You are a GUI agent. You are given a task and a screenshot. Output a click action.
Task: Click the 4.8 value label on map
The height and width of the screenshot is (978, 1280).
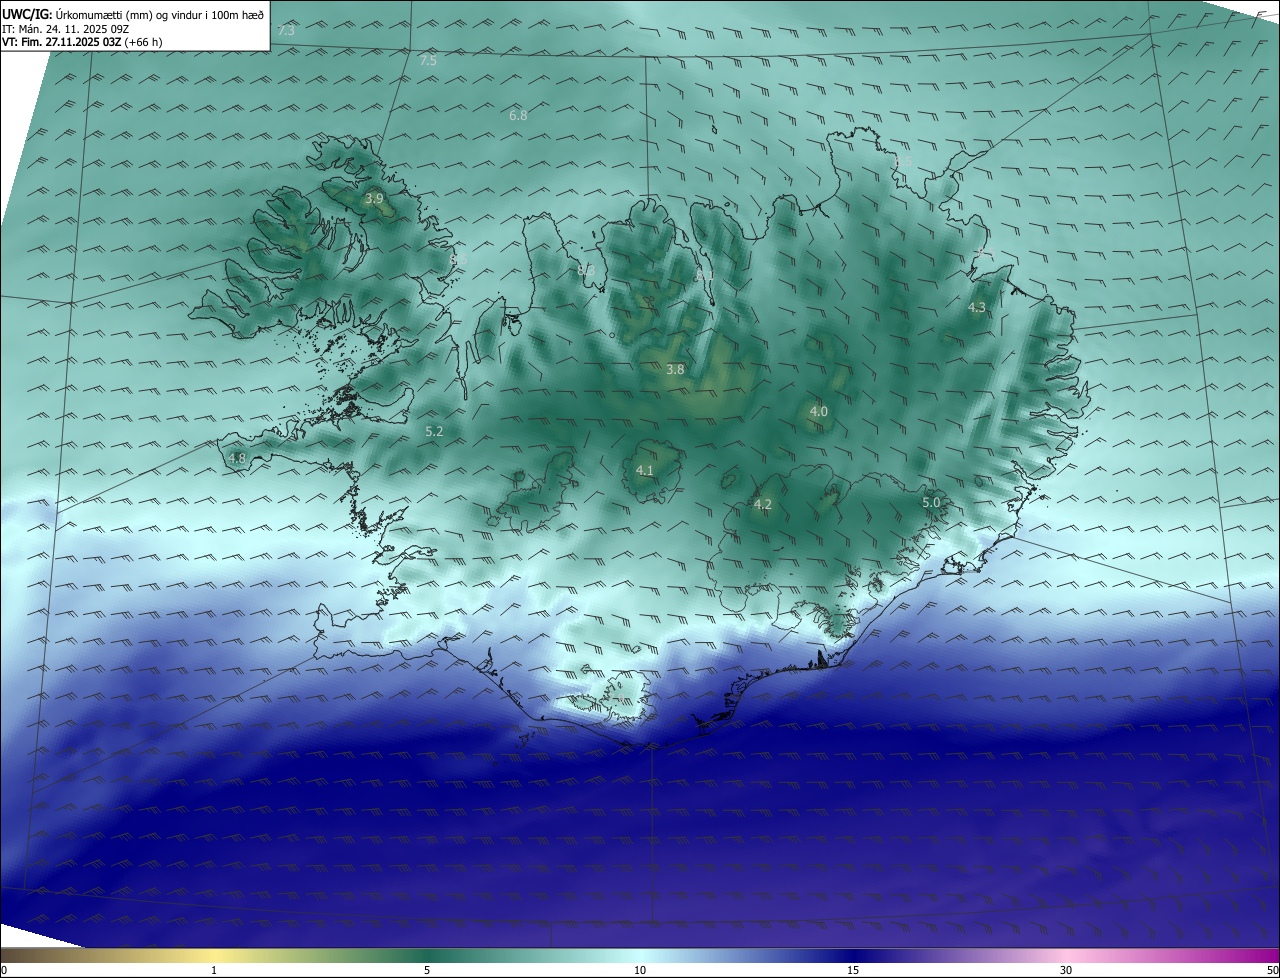click(237, 459)
